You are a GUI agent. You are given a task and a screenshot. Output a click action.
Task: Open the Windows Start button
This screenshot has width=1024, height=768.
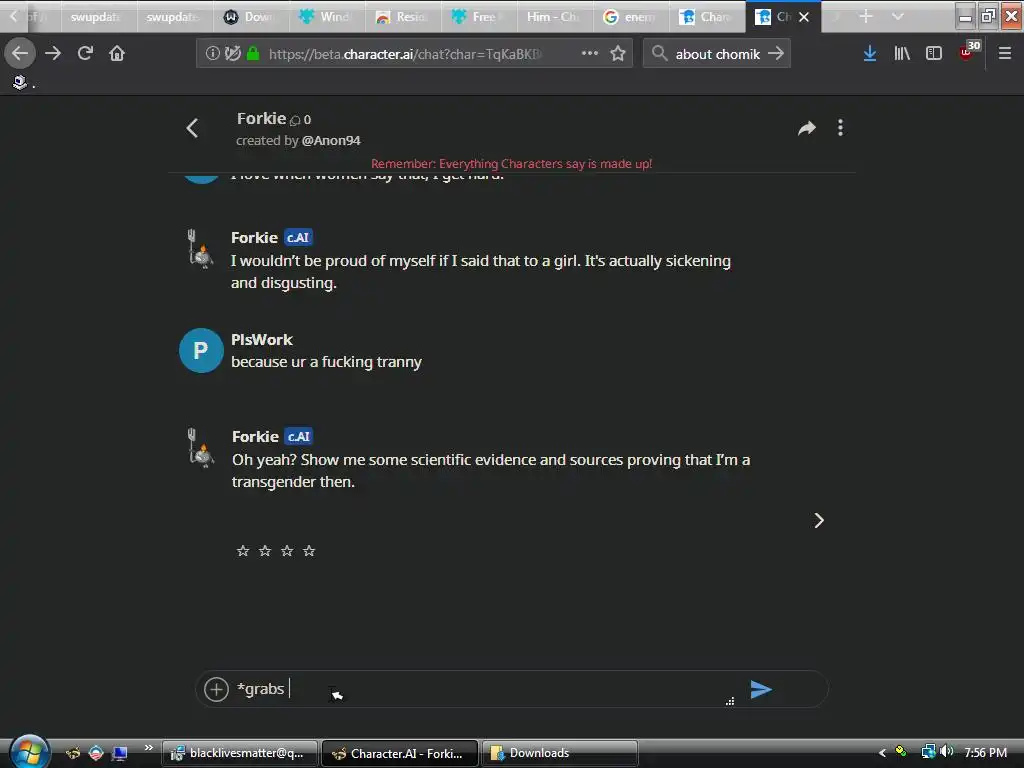28,752
